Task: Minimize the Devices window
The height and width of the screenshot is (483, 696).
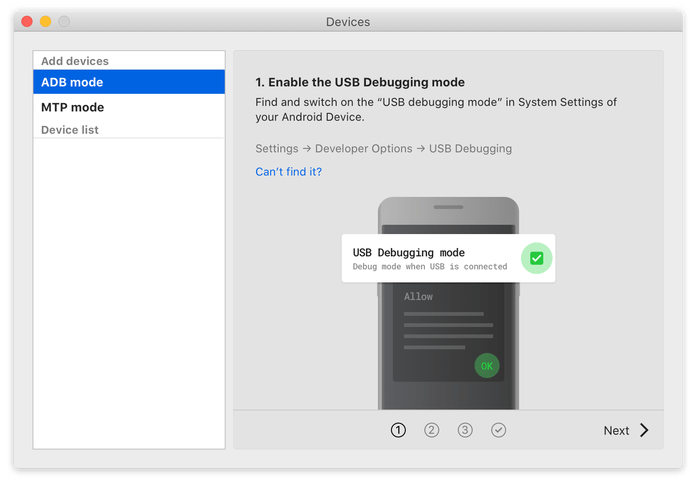Action: coord(45,21)
